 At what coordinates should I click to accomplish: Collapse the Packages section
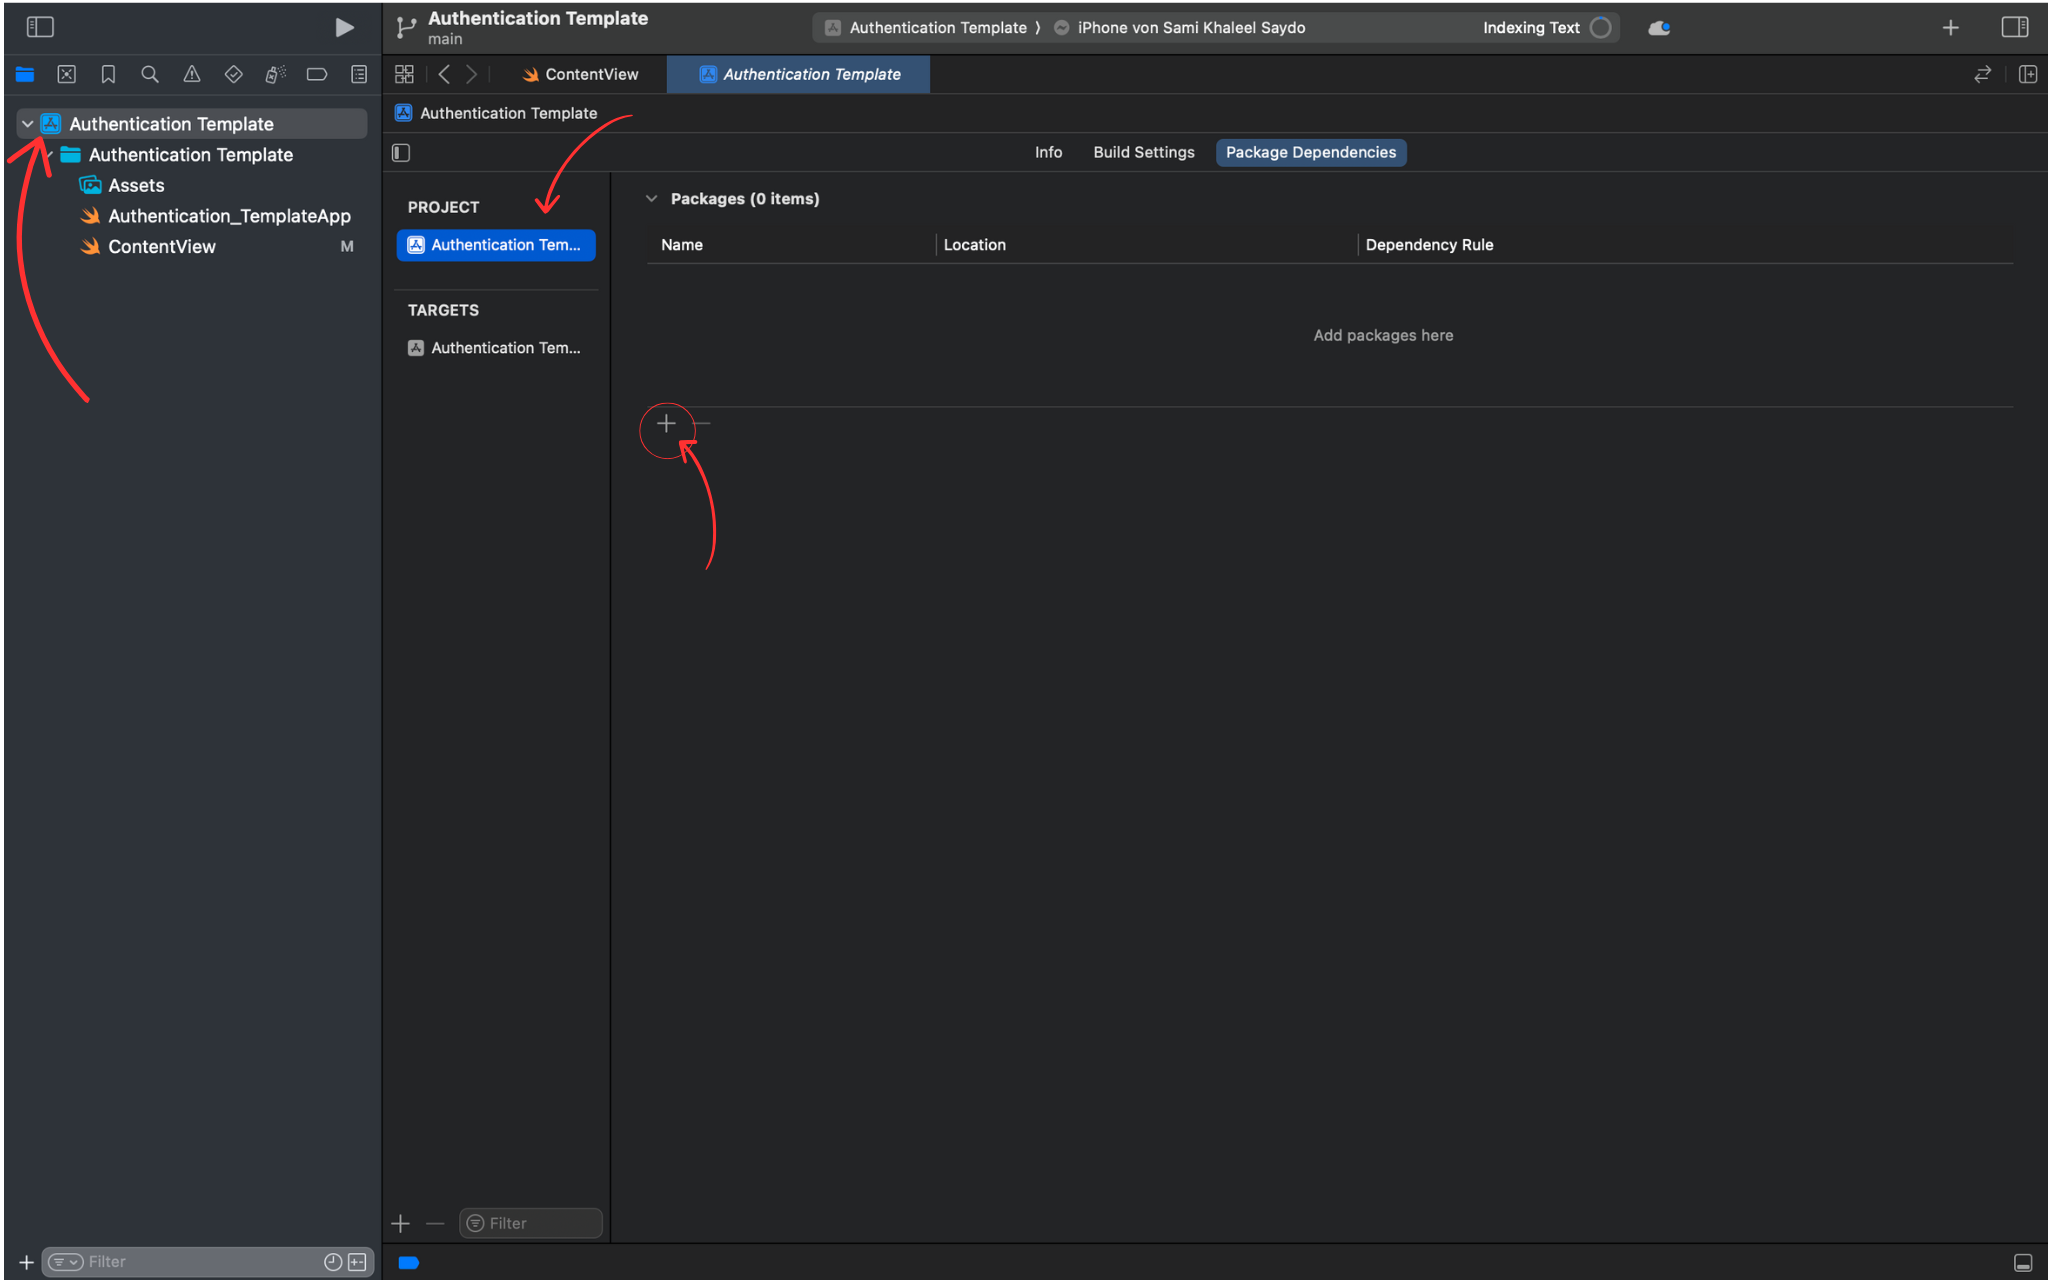[x=652, y=199]
